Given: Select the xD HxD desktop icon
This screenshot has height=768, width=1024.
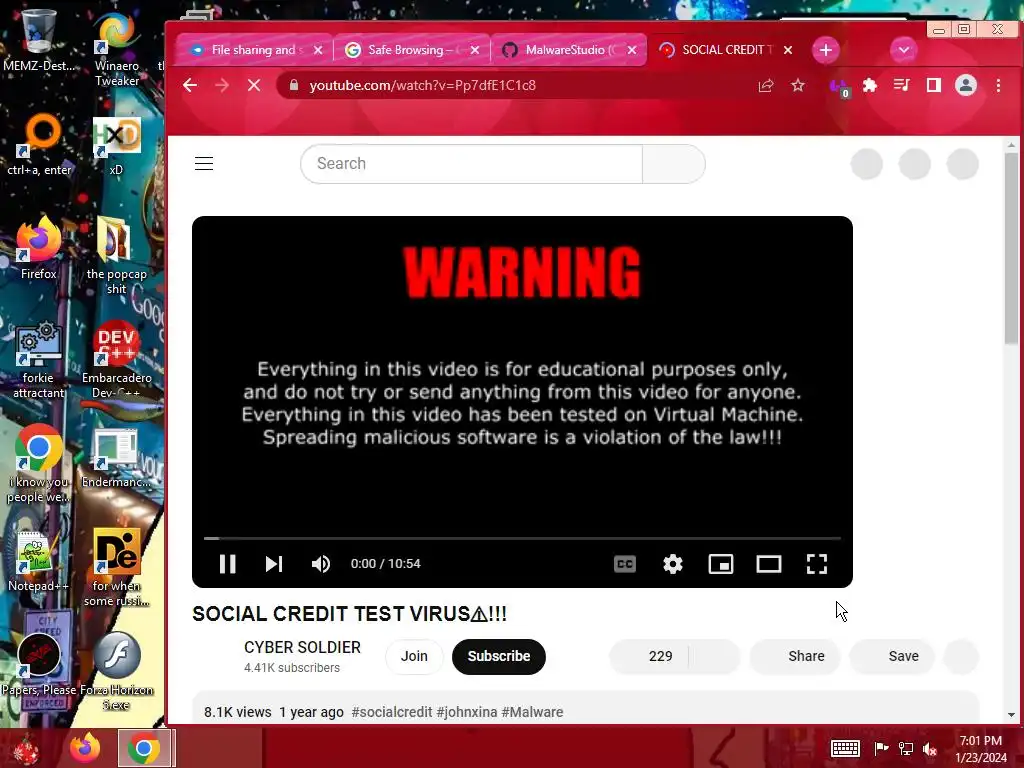Looking at the screenshot, I should pyautogui.click(x=116, y=146).
